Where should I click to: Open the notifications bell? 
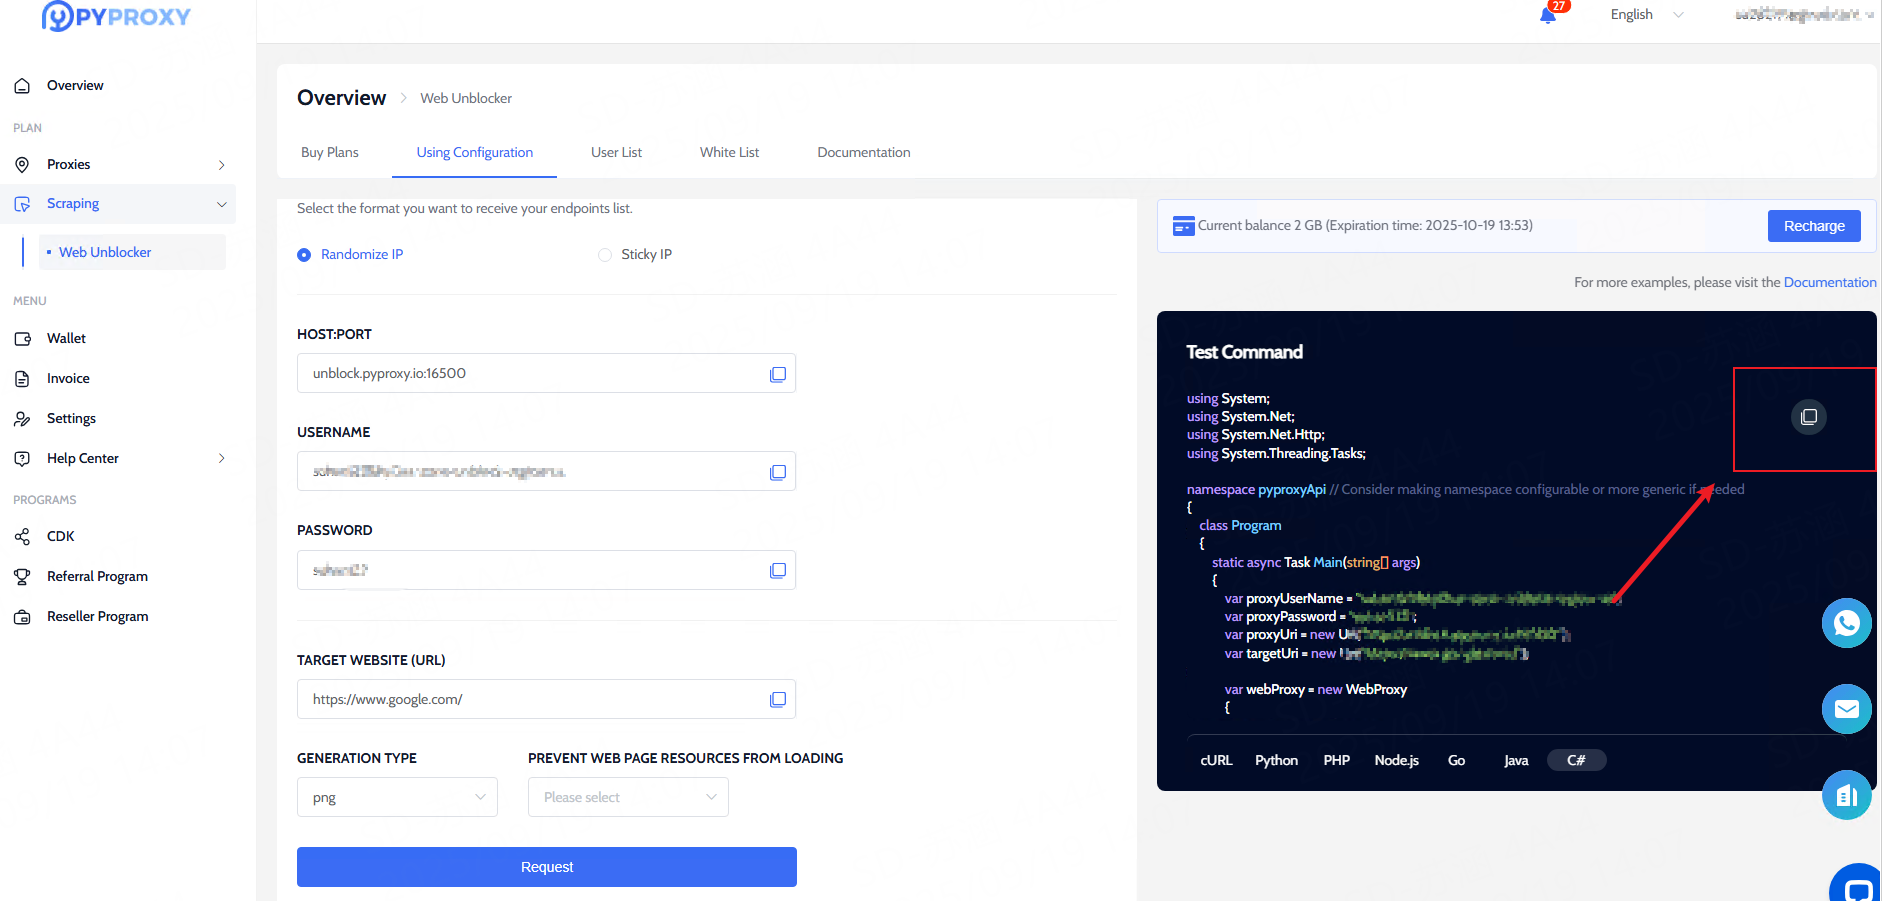1548,15
